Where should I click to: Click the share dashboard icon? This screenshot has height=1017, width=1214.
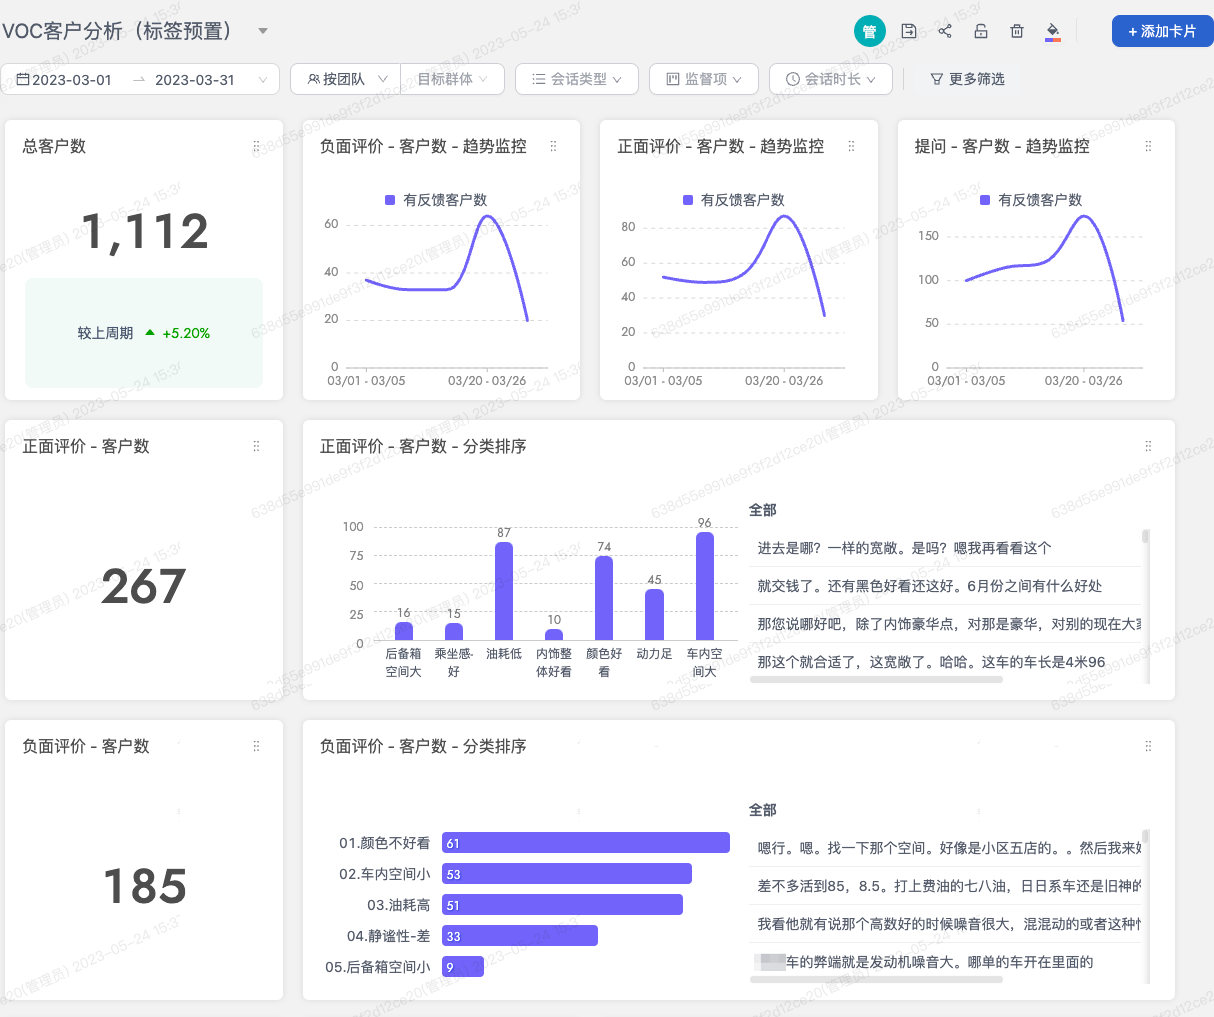[x=945, y=31]
